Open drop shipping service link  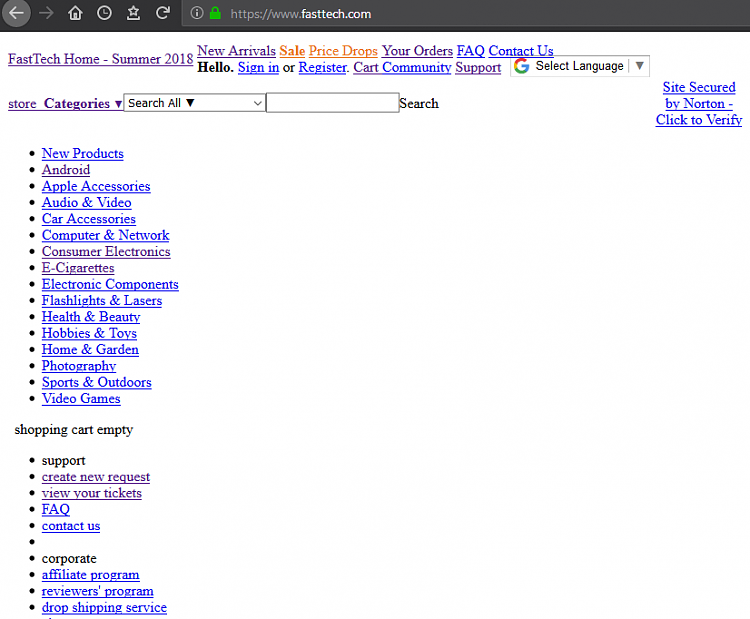click(x=104, y=608)
